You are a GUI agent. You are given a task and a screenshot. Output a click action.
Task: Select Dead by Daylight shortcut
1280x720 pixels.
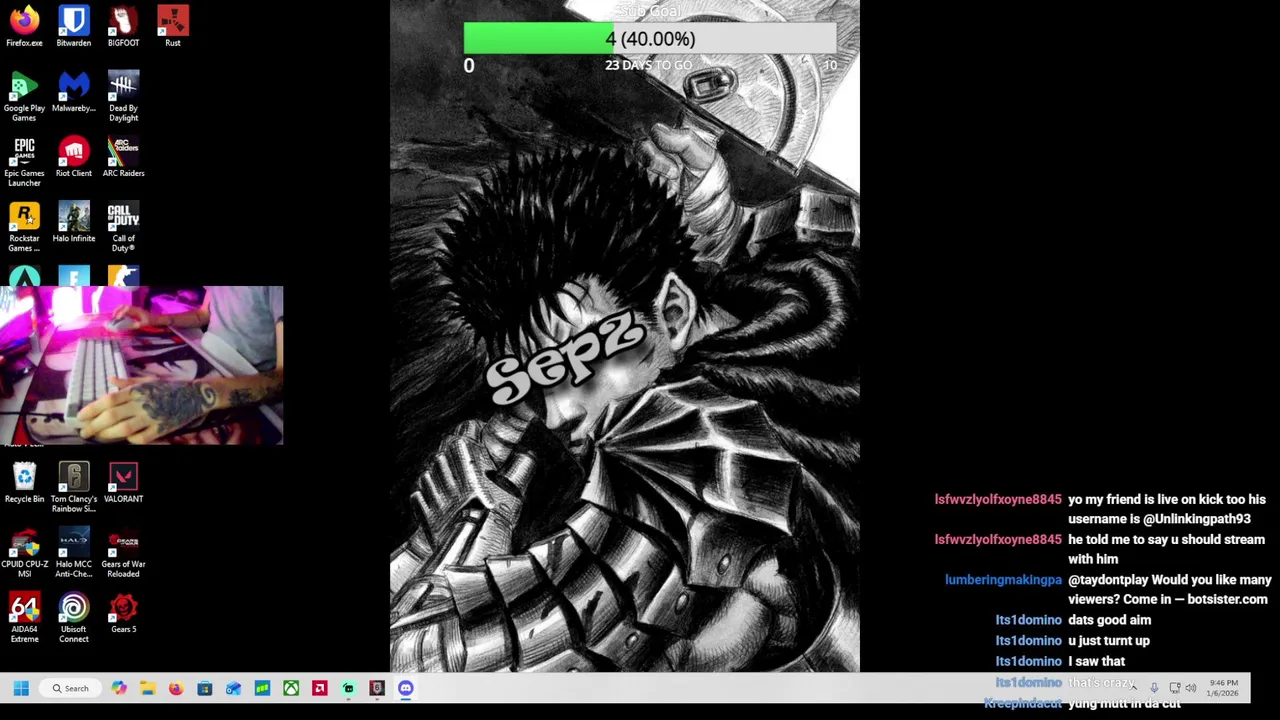(x=123, y=96)
